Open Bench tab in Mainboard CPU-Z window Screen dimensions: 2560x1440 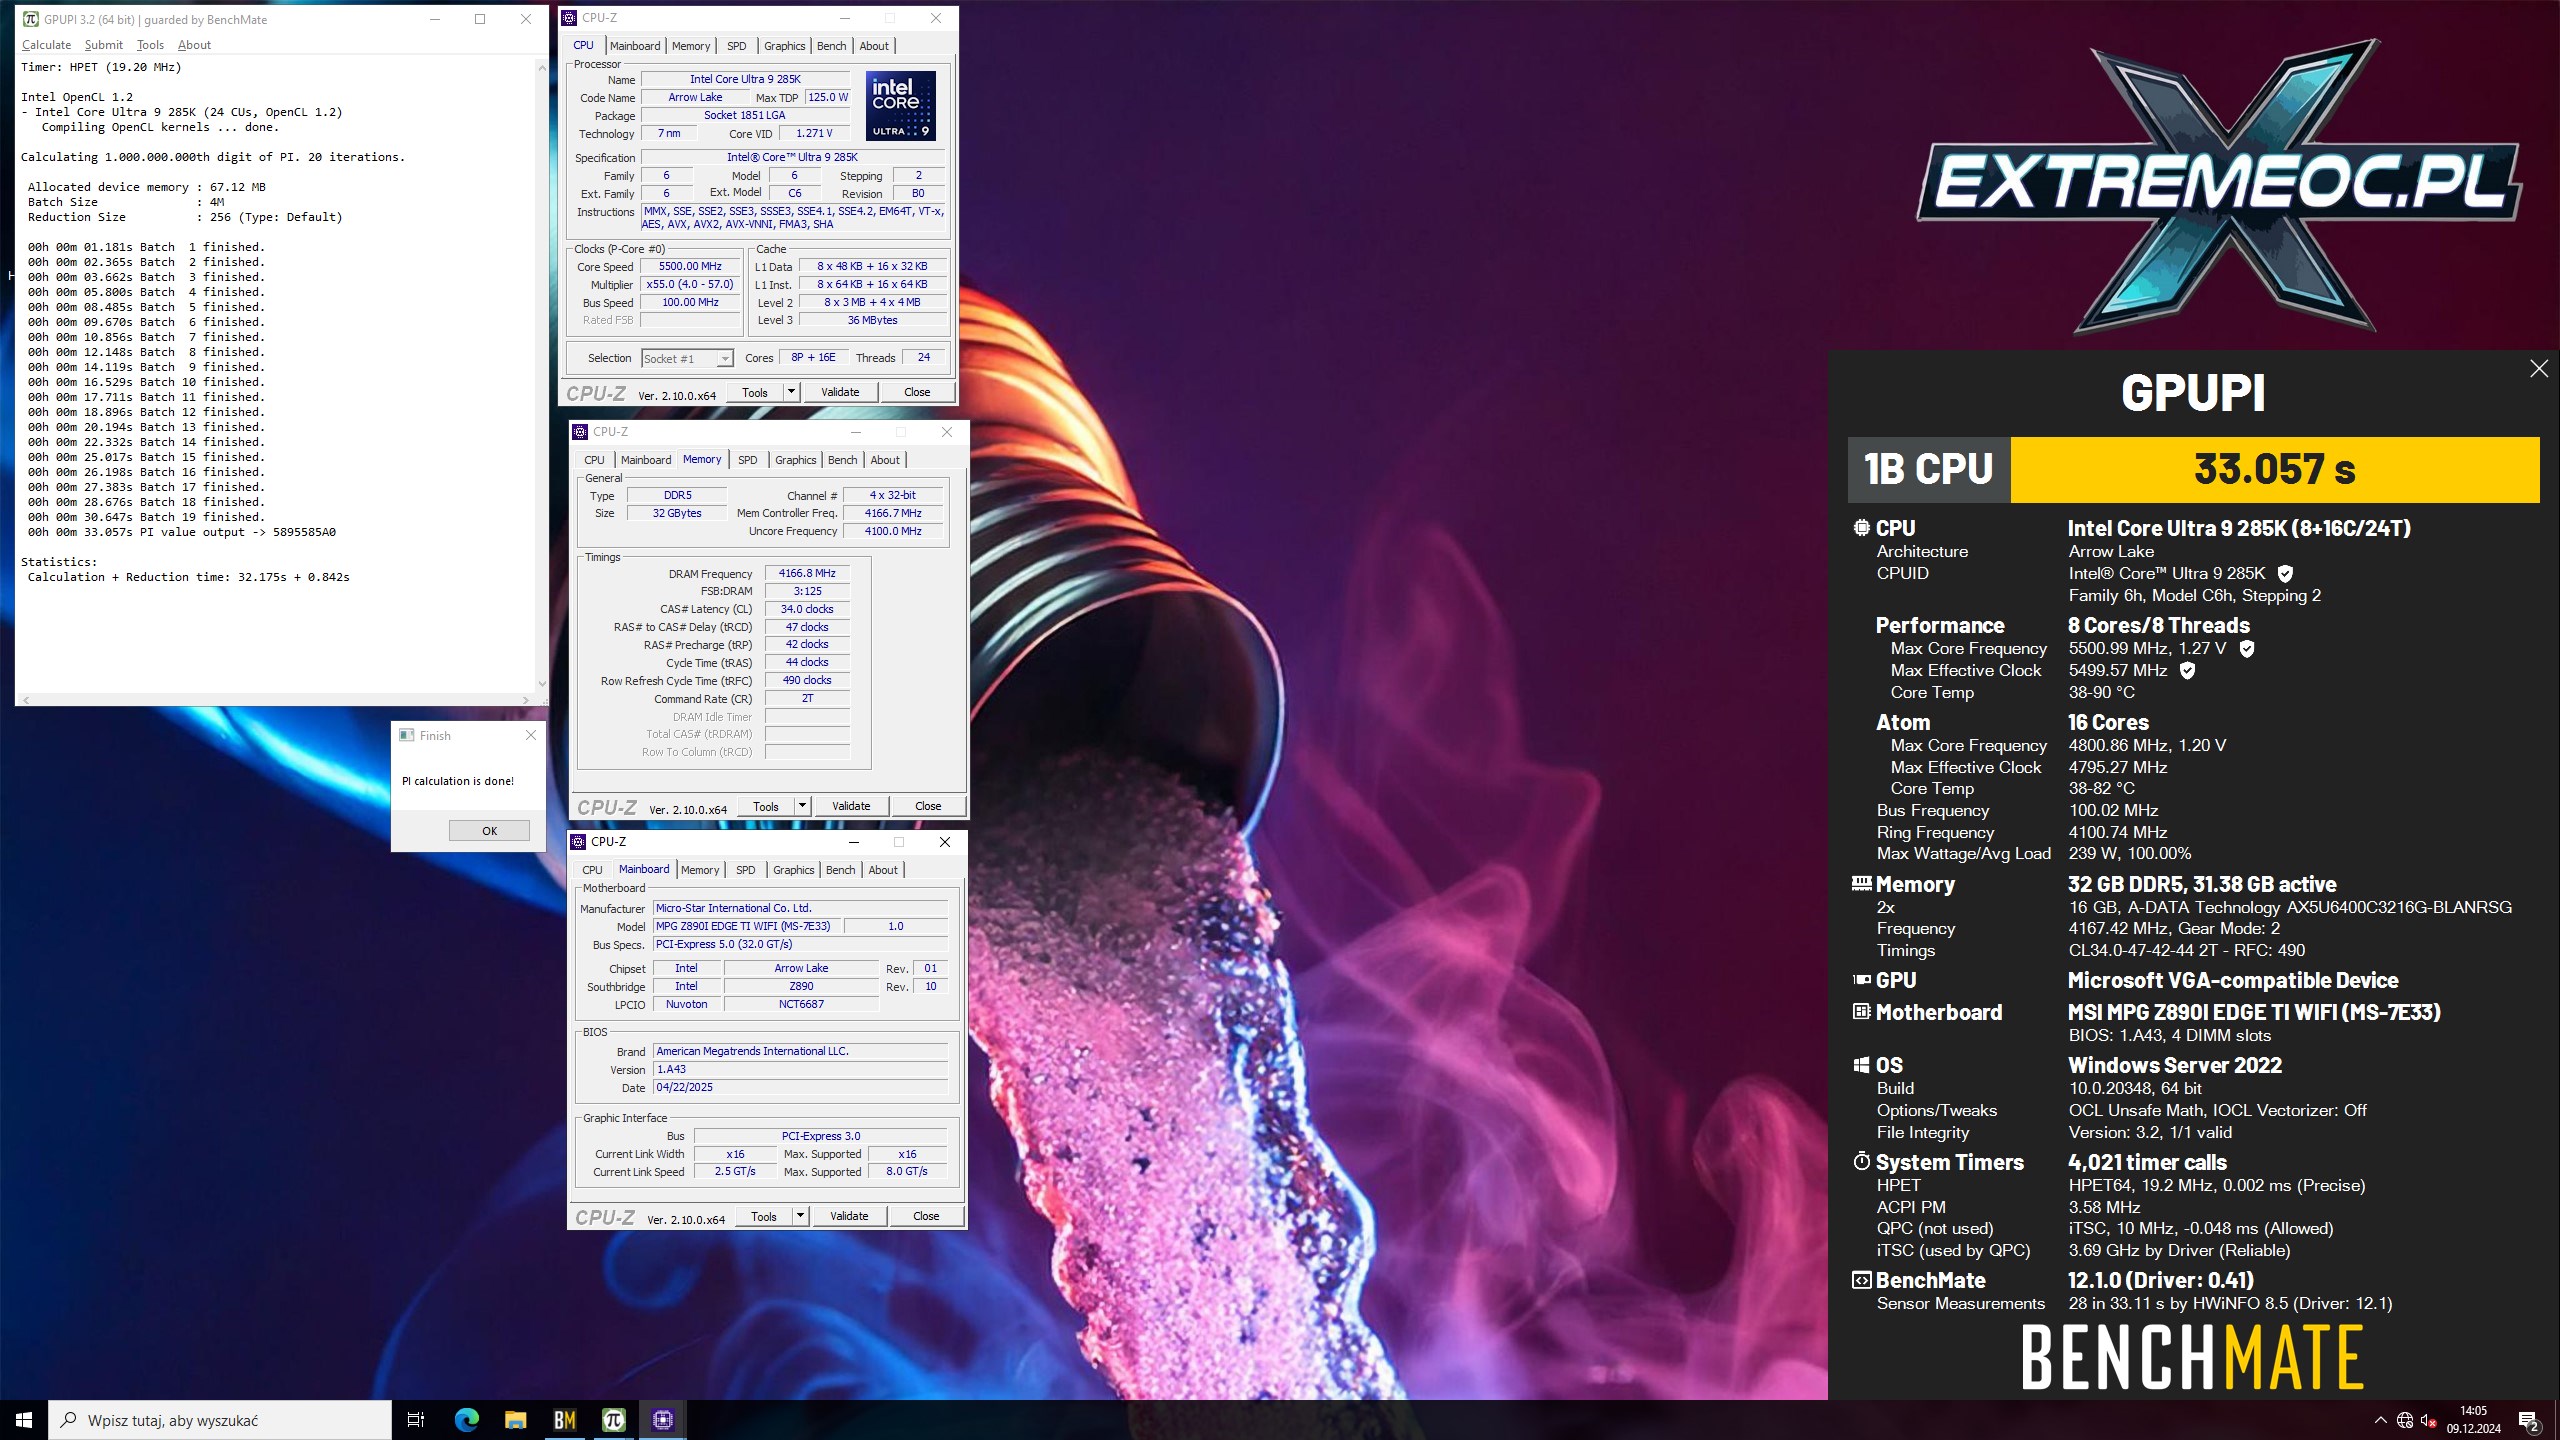click(841, 870)
